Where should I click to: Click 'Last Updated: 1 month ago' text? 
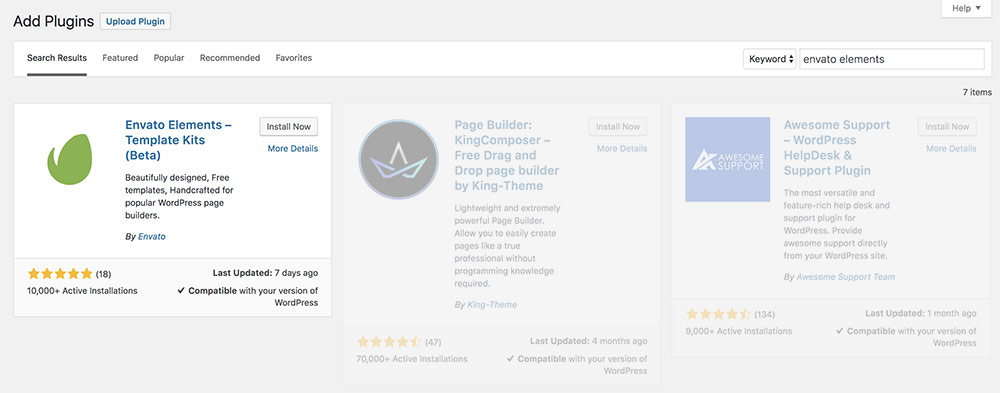(920, 313)
